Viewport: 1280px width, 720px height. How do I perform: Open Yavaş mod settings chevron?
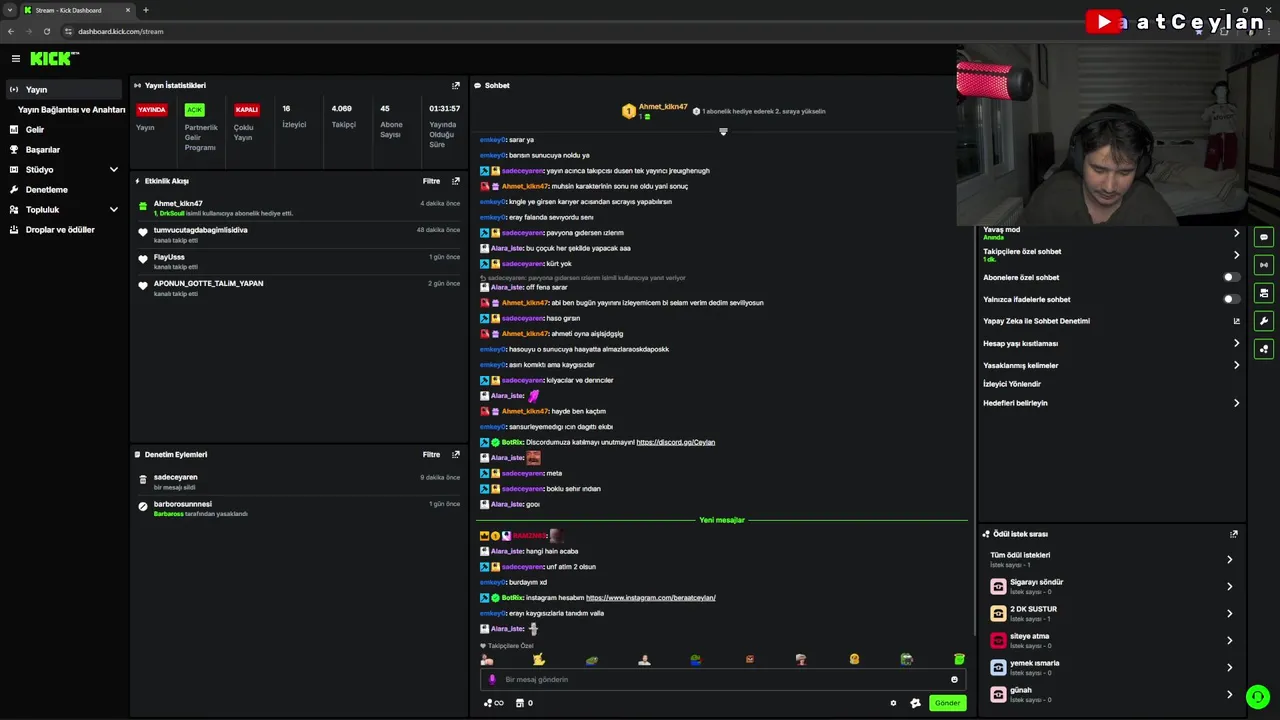point(1236,233)
